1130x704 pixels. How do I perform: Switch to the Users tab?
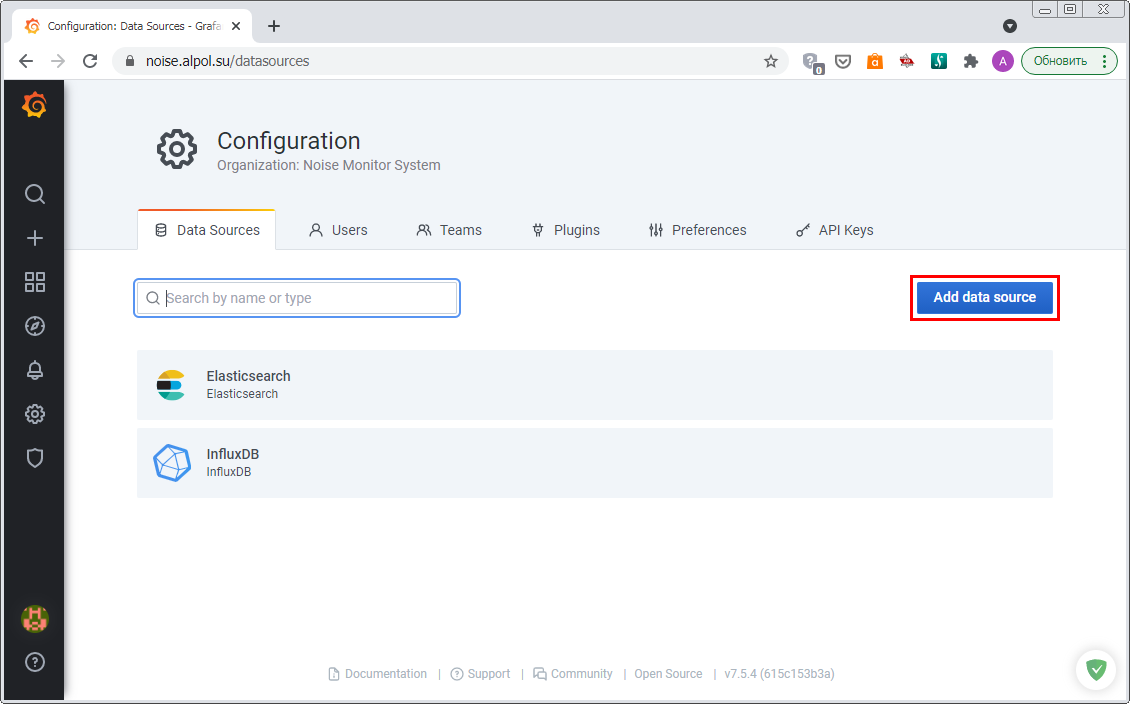click(x=338, y=230)
